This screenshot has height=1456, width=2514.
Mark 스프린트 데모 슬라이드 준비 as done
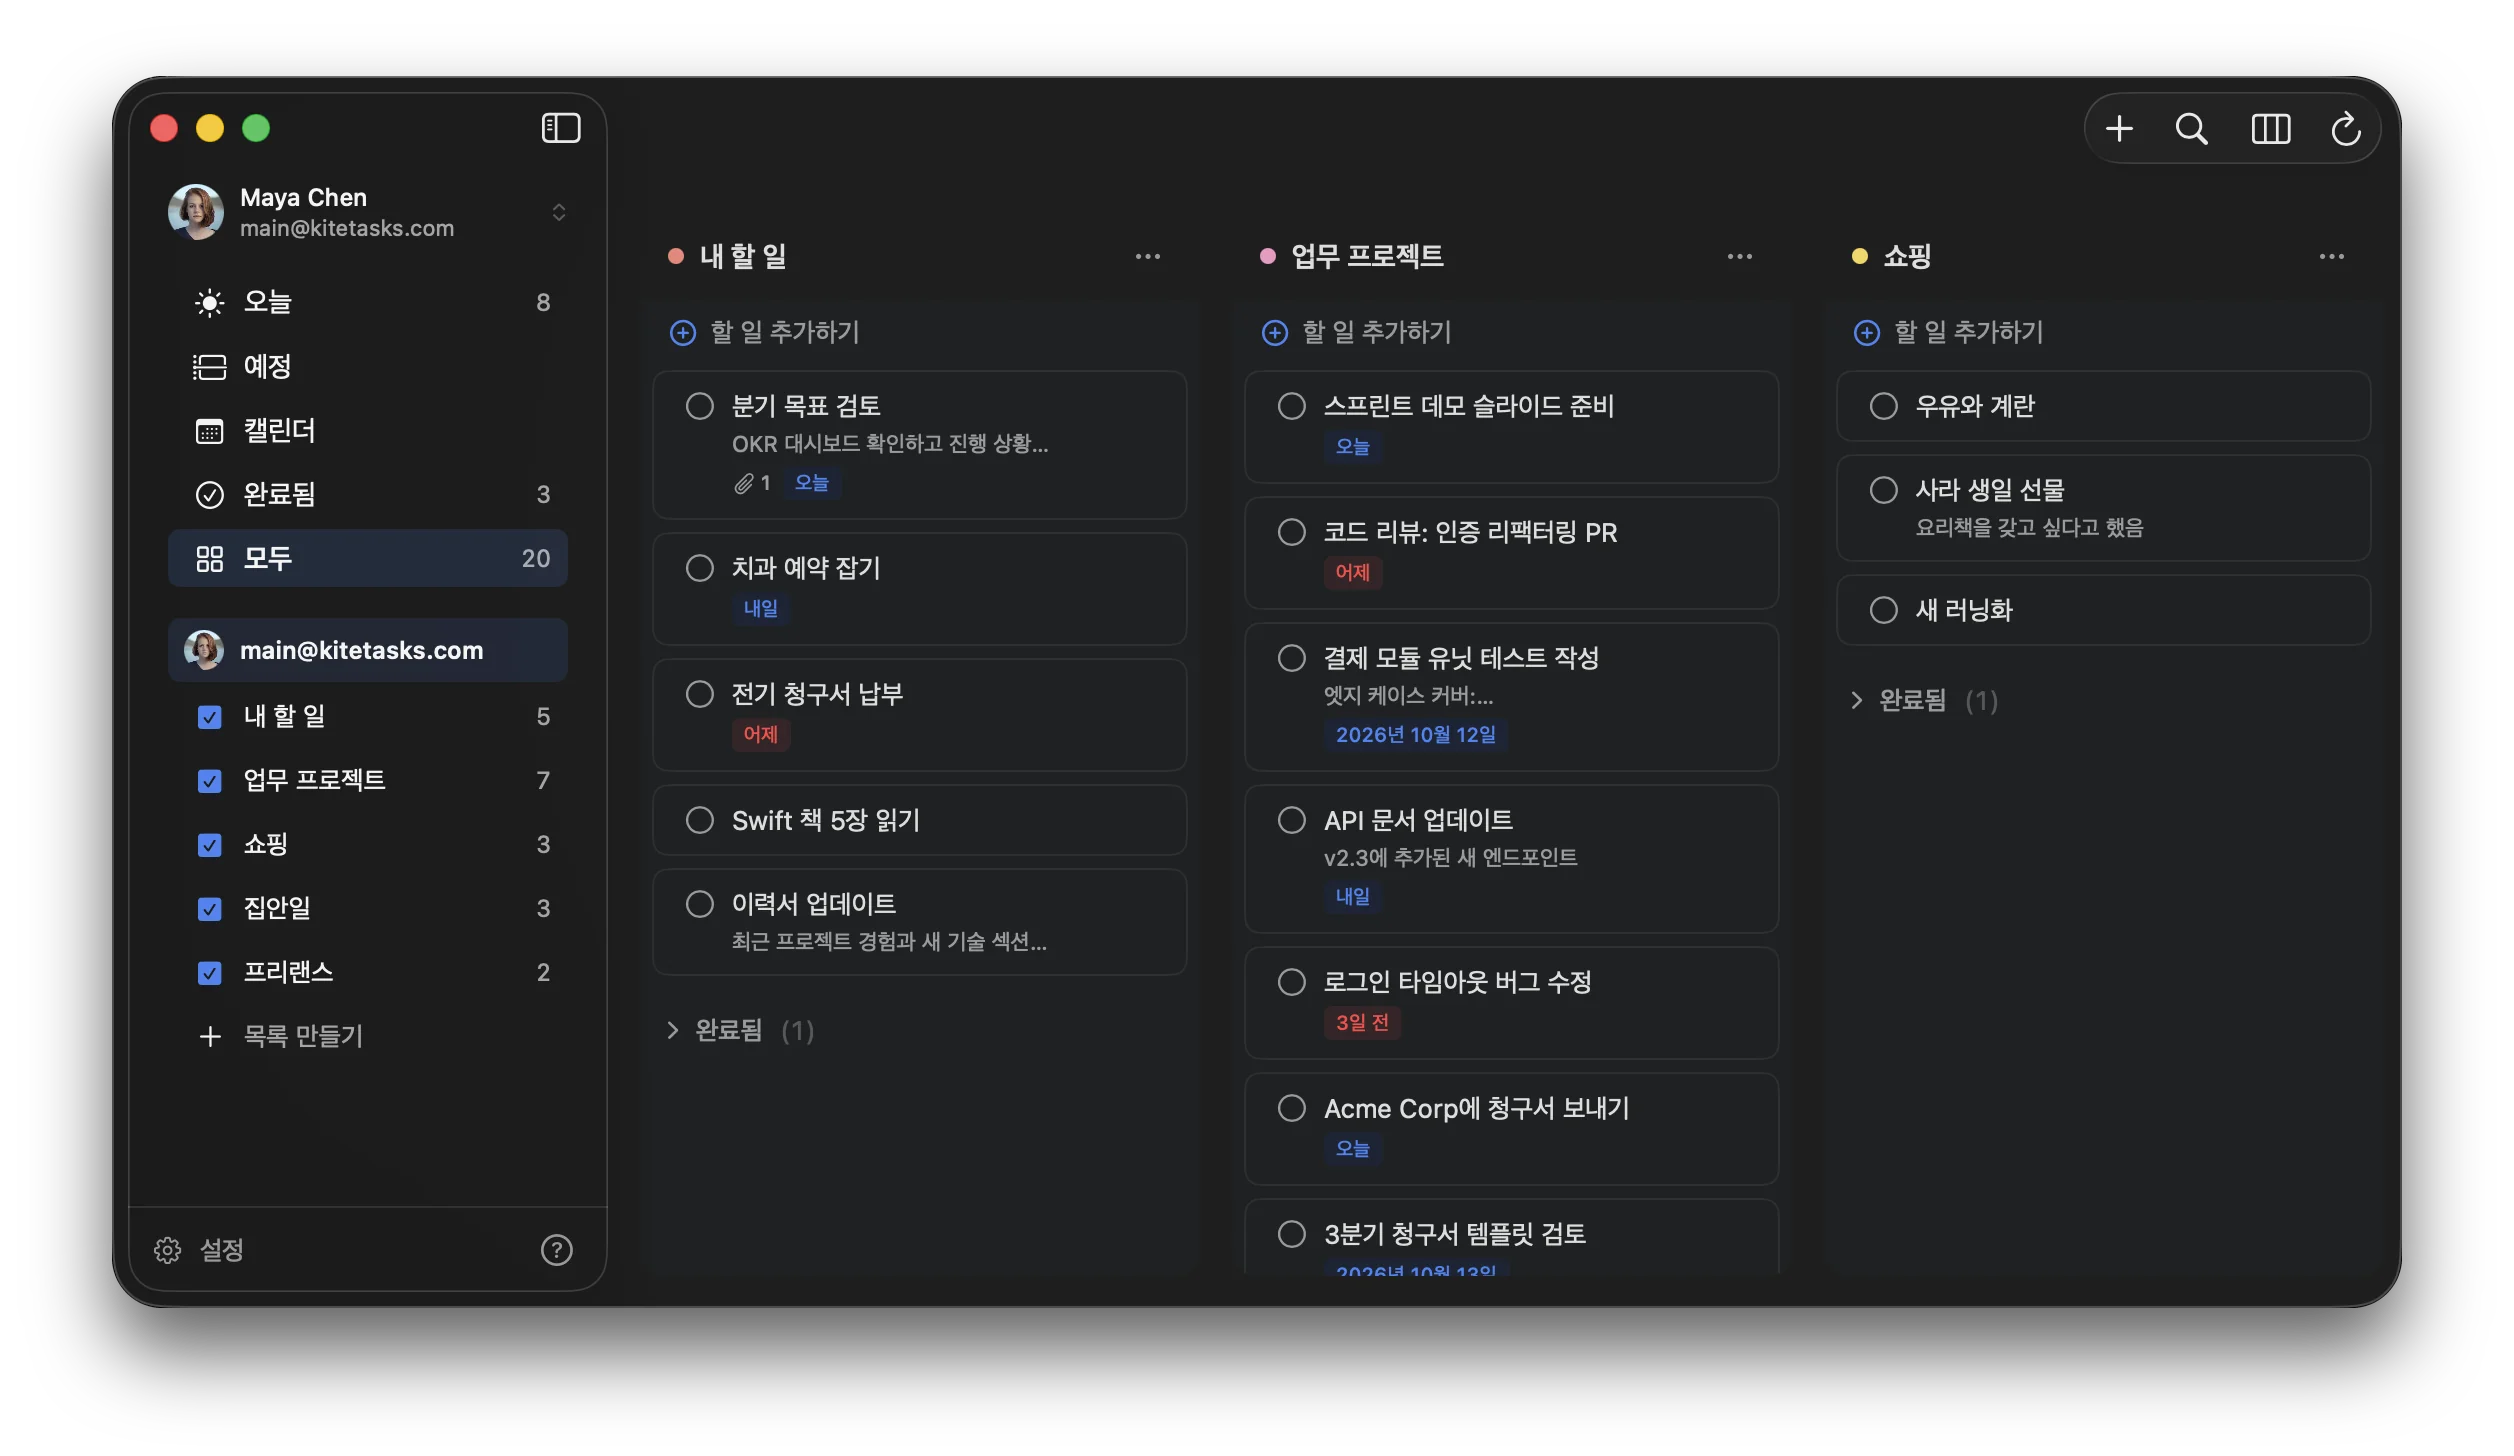click(1292, 406)
